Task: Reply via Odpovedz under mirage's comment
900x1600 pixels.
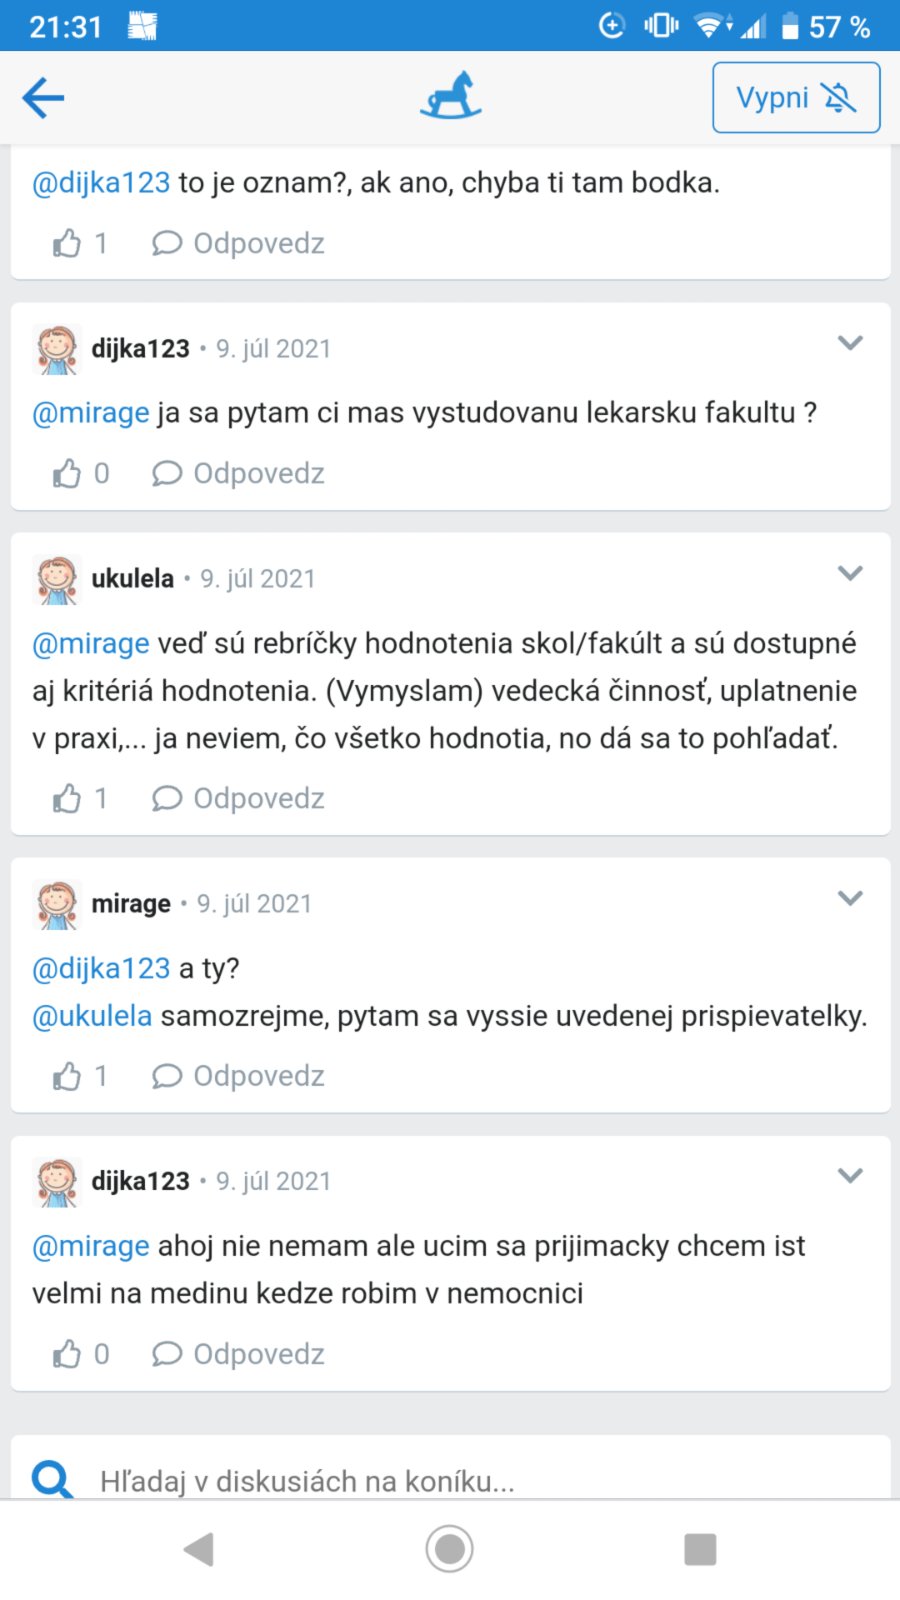Action: 238,1076
